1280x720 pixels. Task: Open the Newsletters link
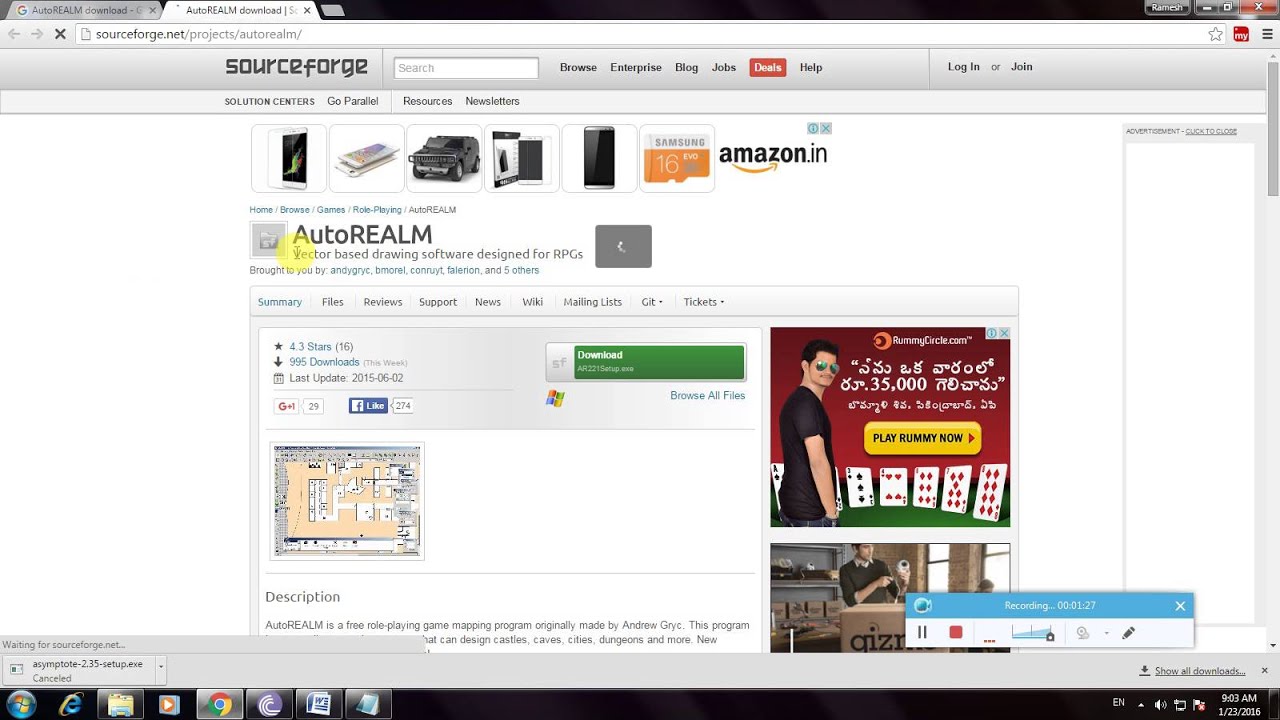click(492, 101)
